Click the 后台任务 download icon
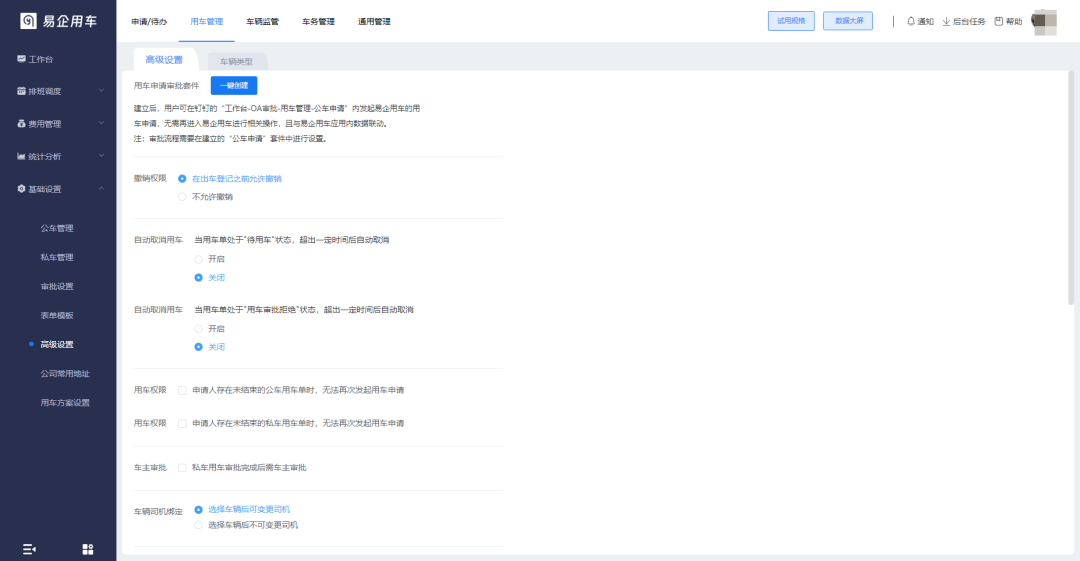 tap(946, 21)
